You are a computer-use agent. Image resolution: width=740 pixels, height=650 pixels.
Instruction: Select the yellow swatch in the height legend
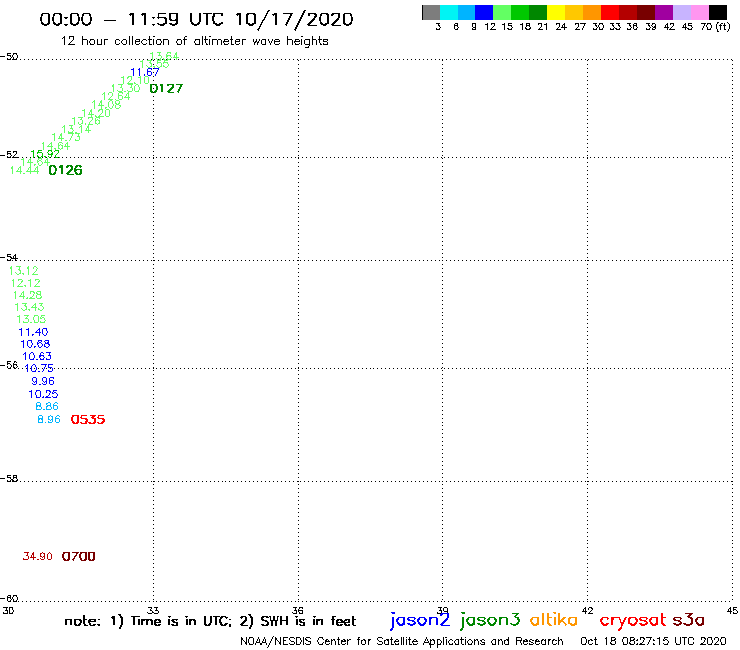click(x=556, y=12)
